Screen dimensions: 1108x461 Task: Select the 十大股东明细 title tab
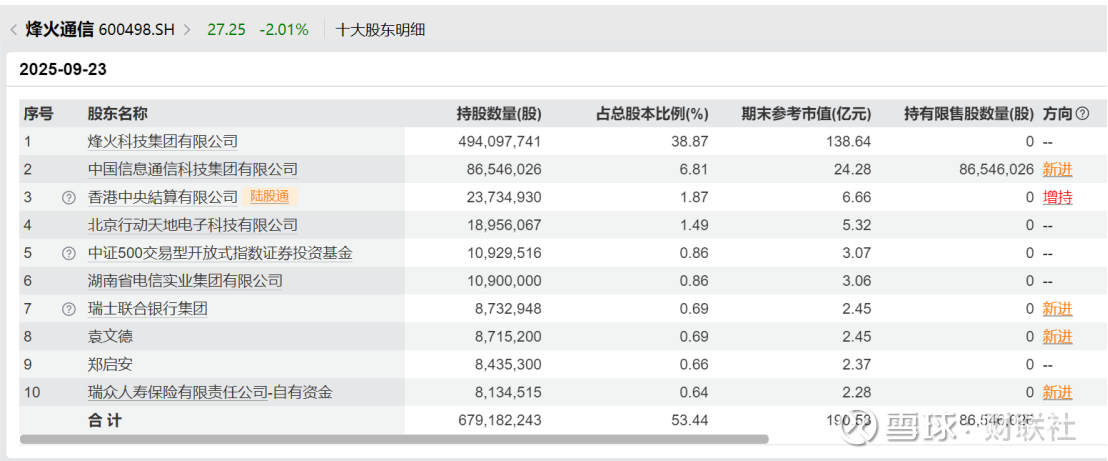tap(381, 30)
